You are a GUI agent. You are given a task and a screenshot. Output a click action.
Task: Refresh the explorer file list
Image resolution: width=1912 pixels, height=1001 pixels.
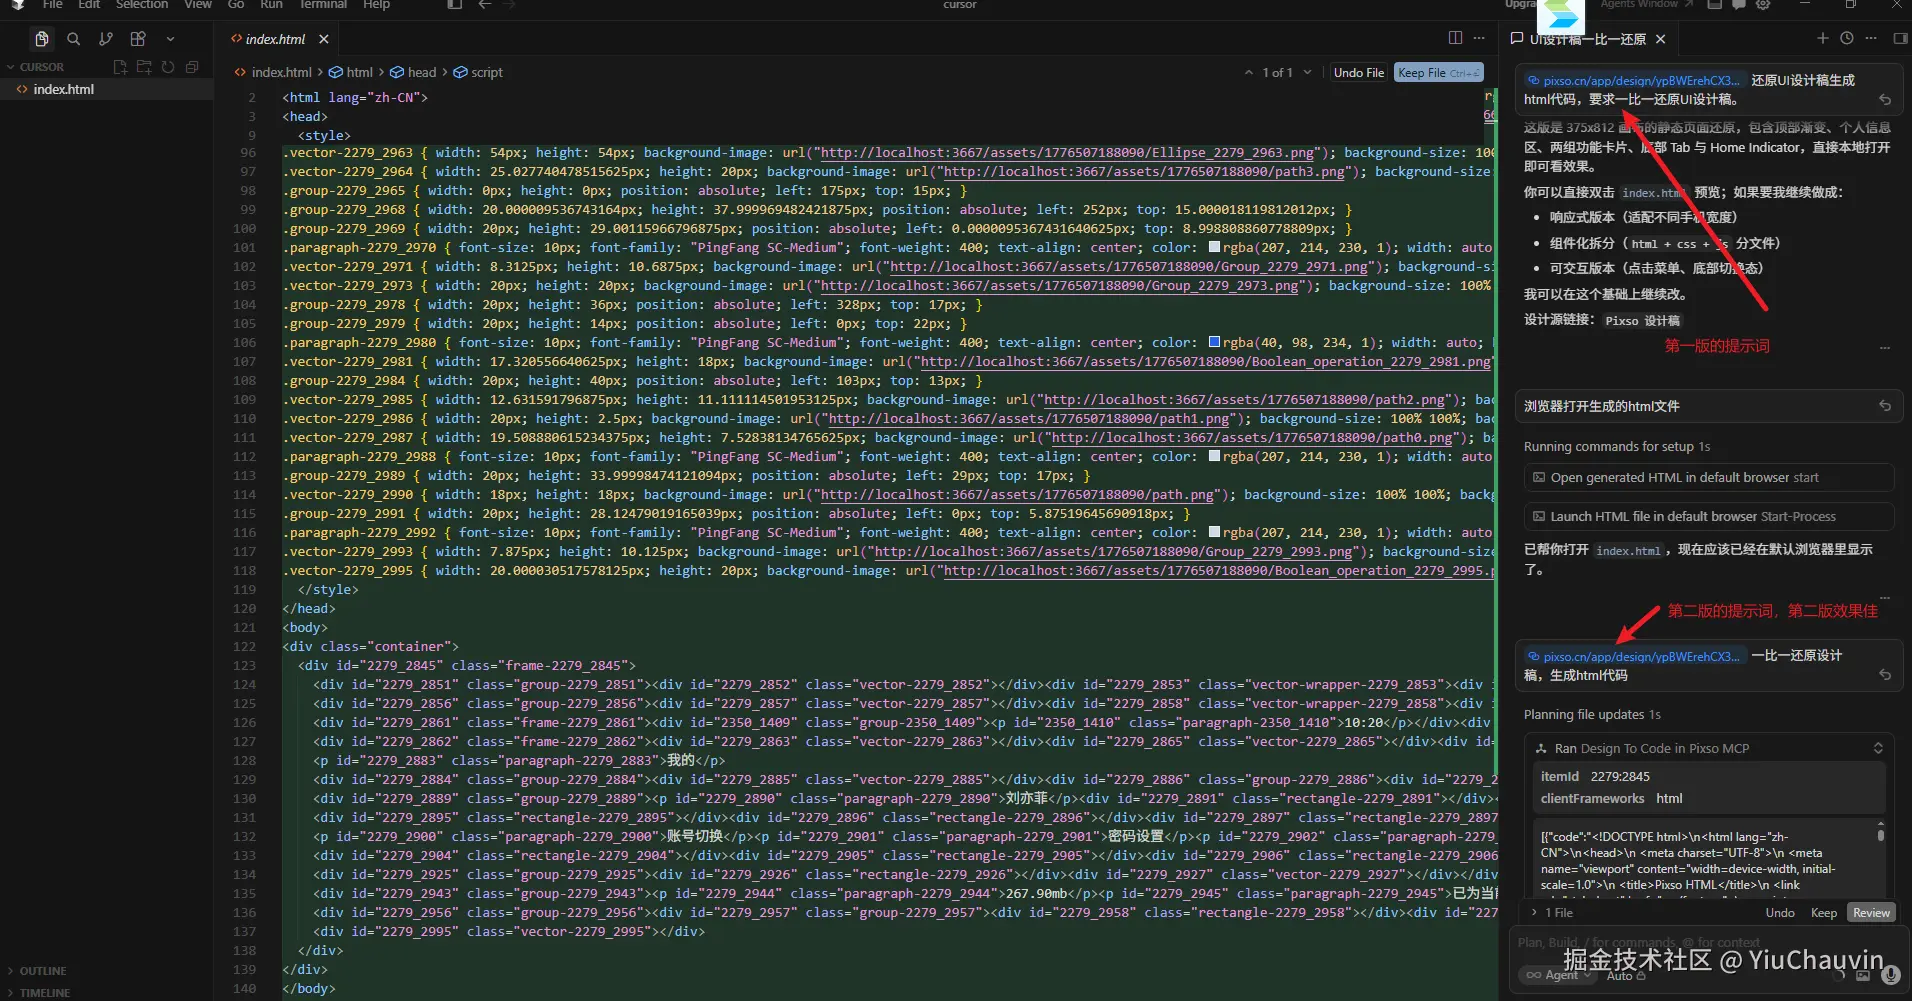(168, 67)
